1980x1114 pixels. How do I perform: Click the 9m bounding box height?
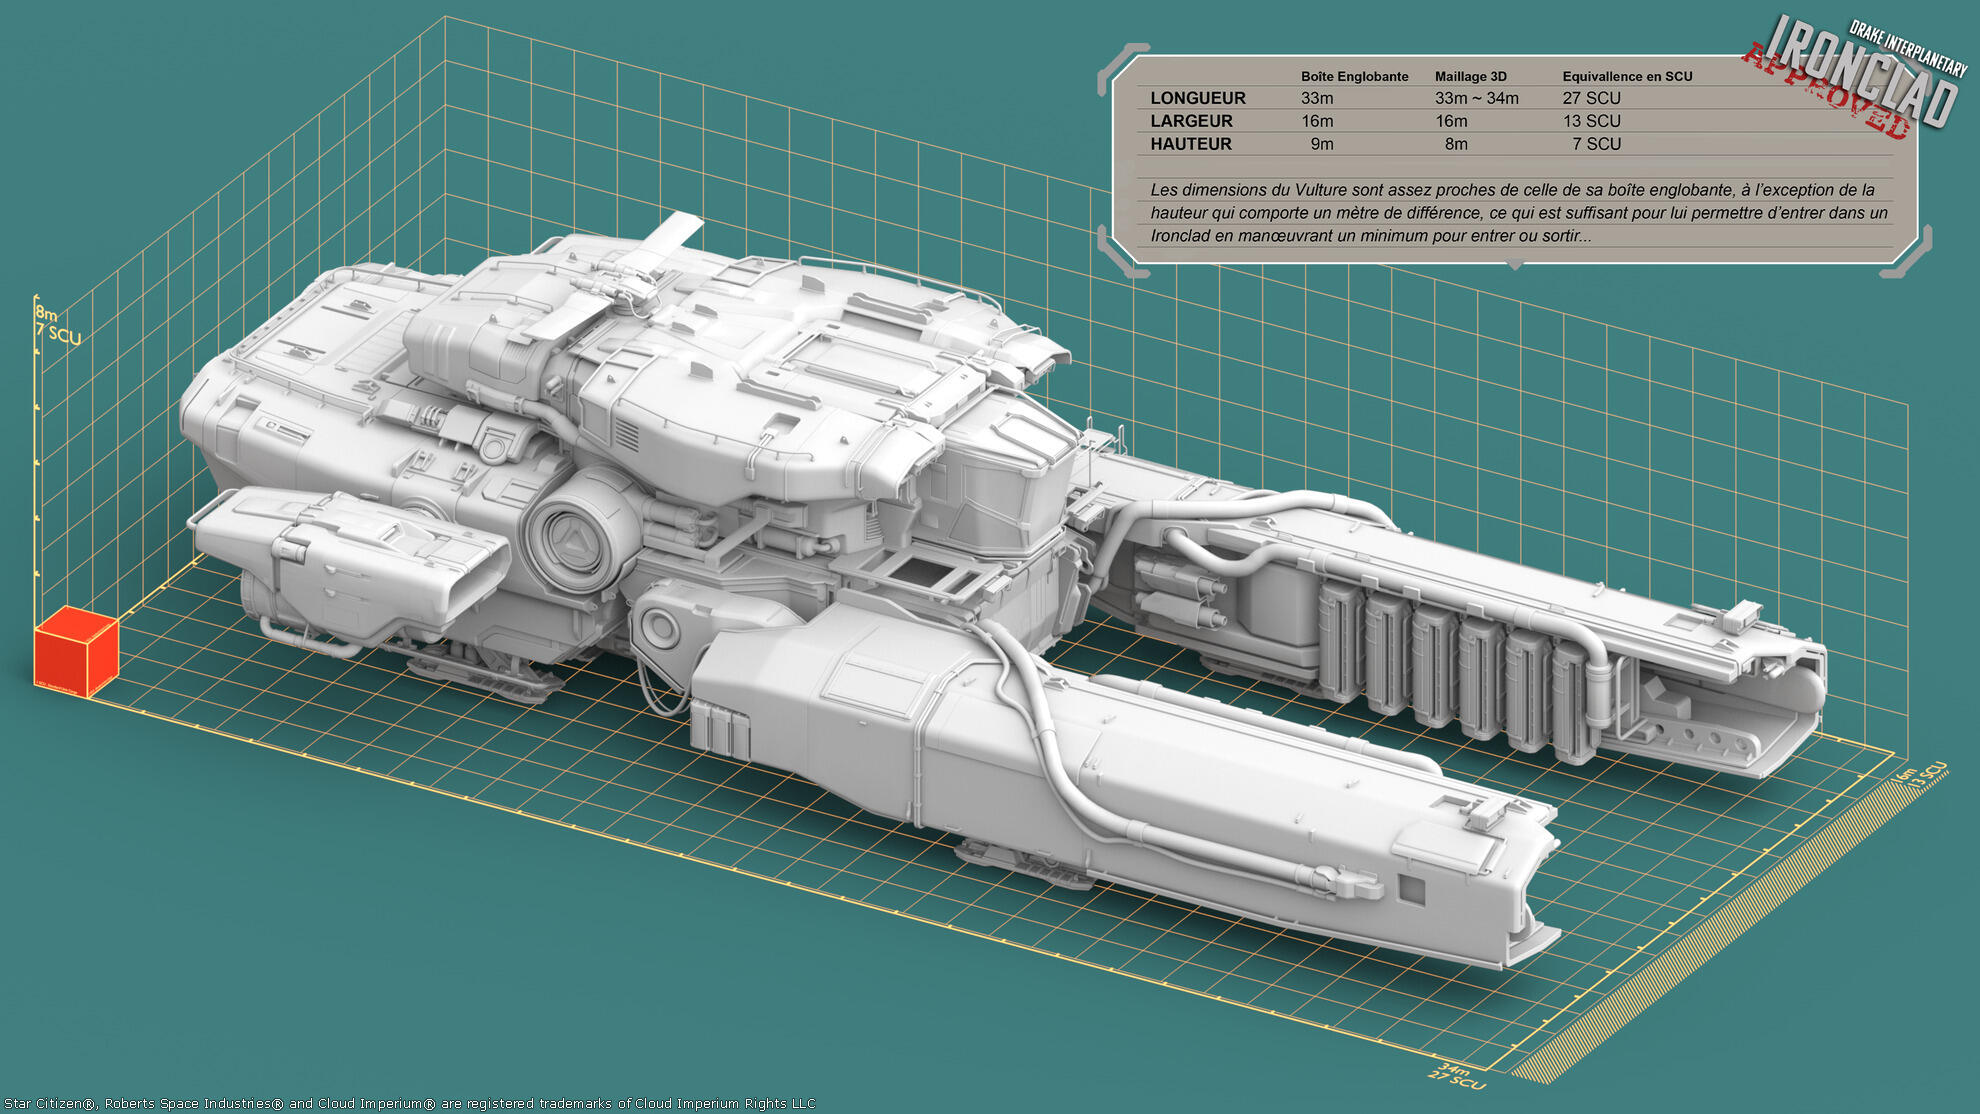(1322, 144)
